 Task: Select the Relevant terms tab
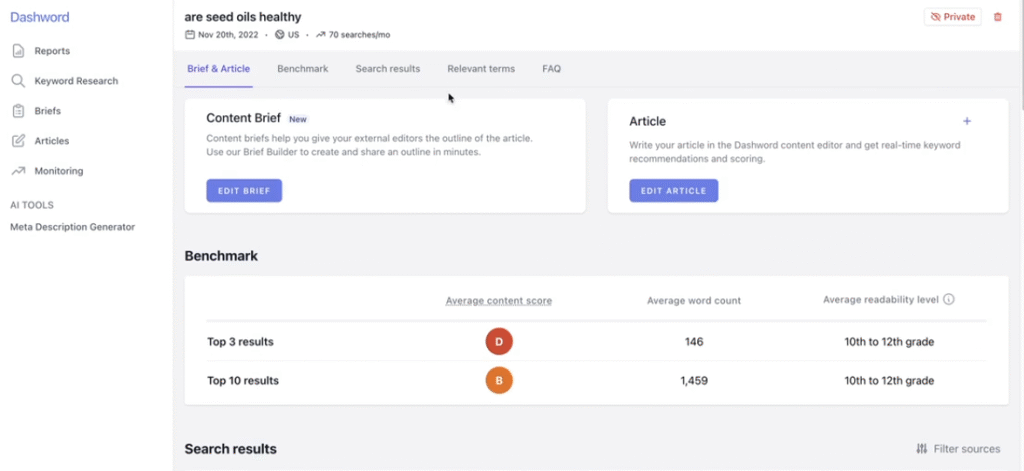481,69
